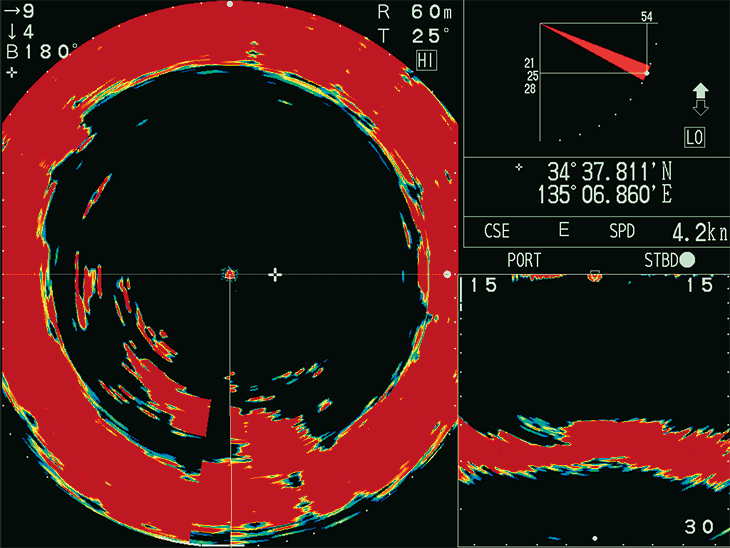Click the range marker dot at right sonar edge
Image resolution: width=730 pixels, height=548 pixels.
tap(447, 274)
